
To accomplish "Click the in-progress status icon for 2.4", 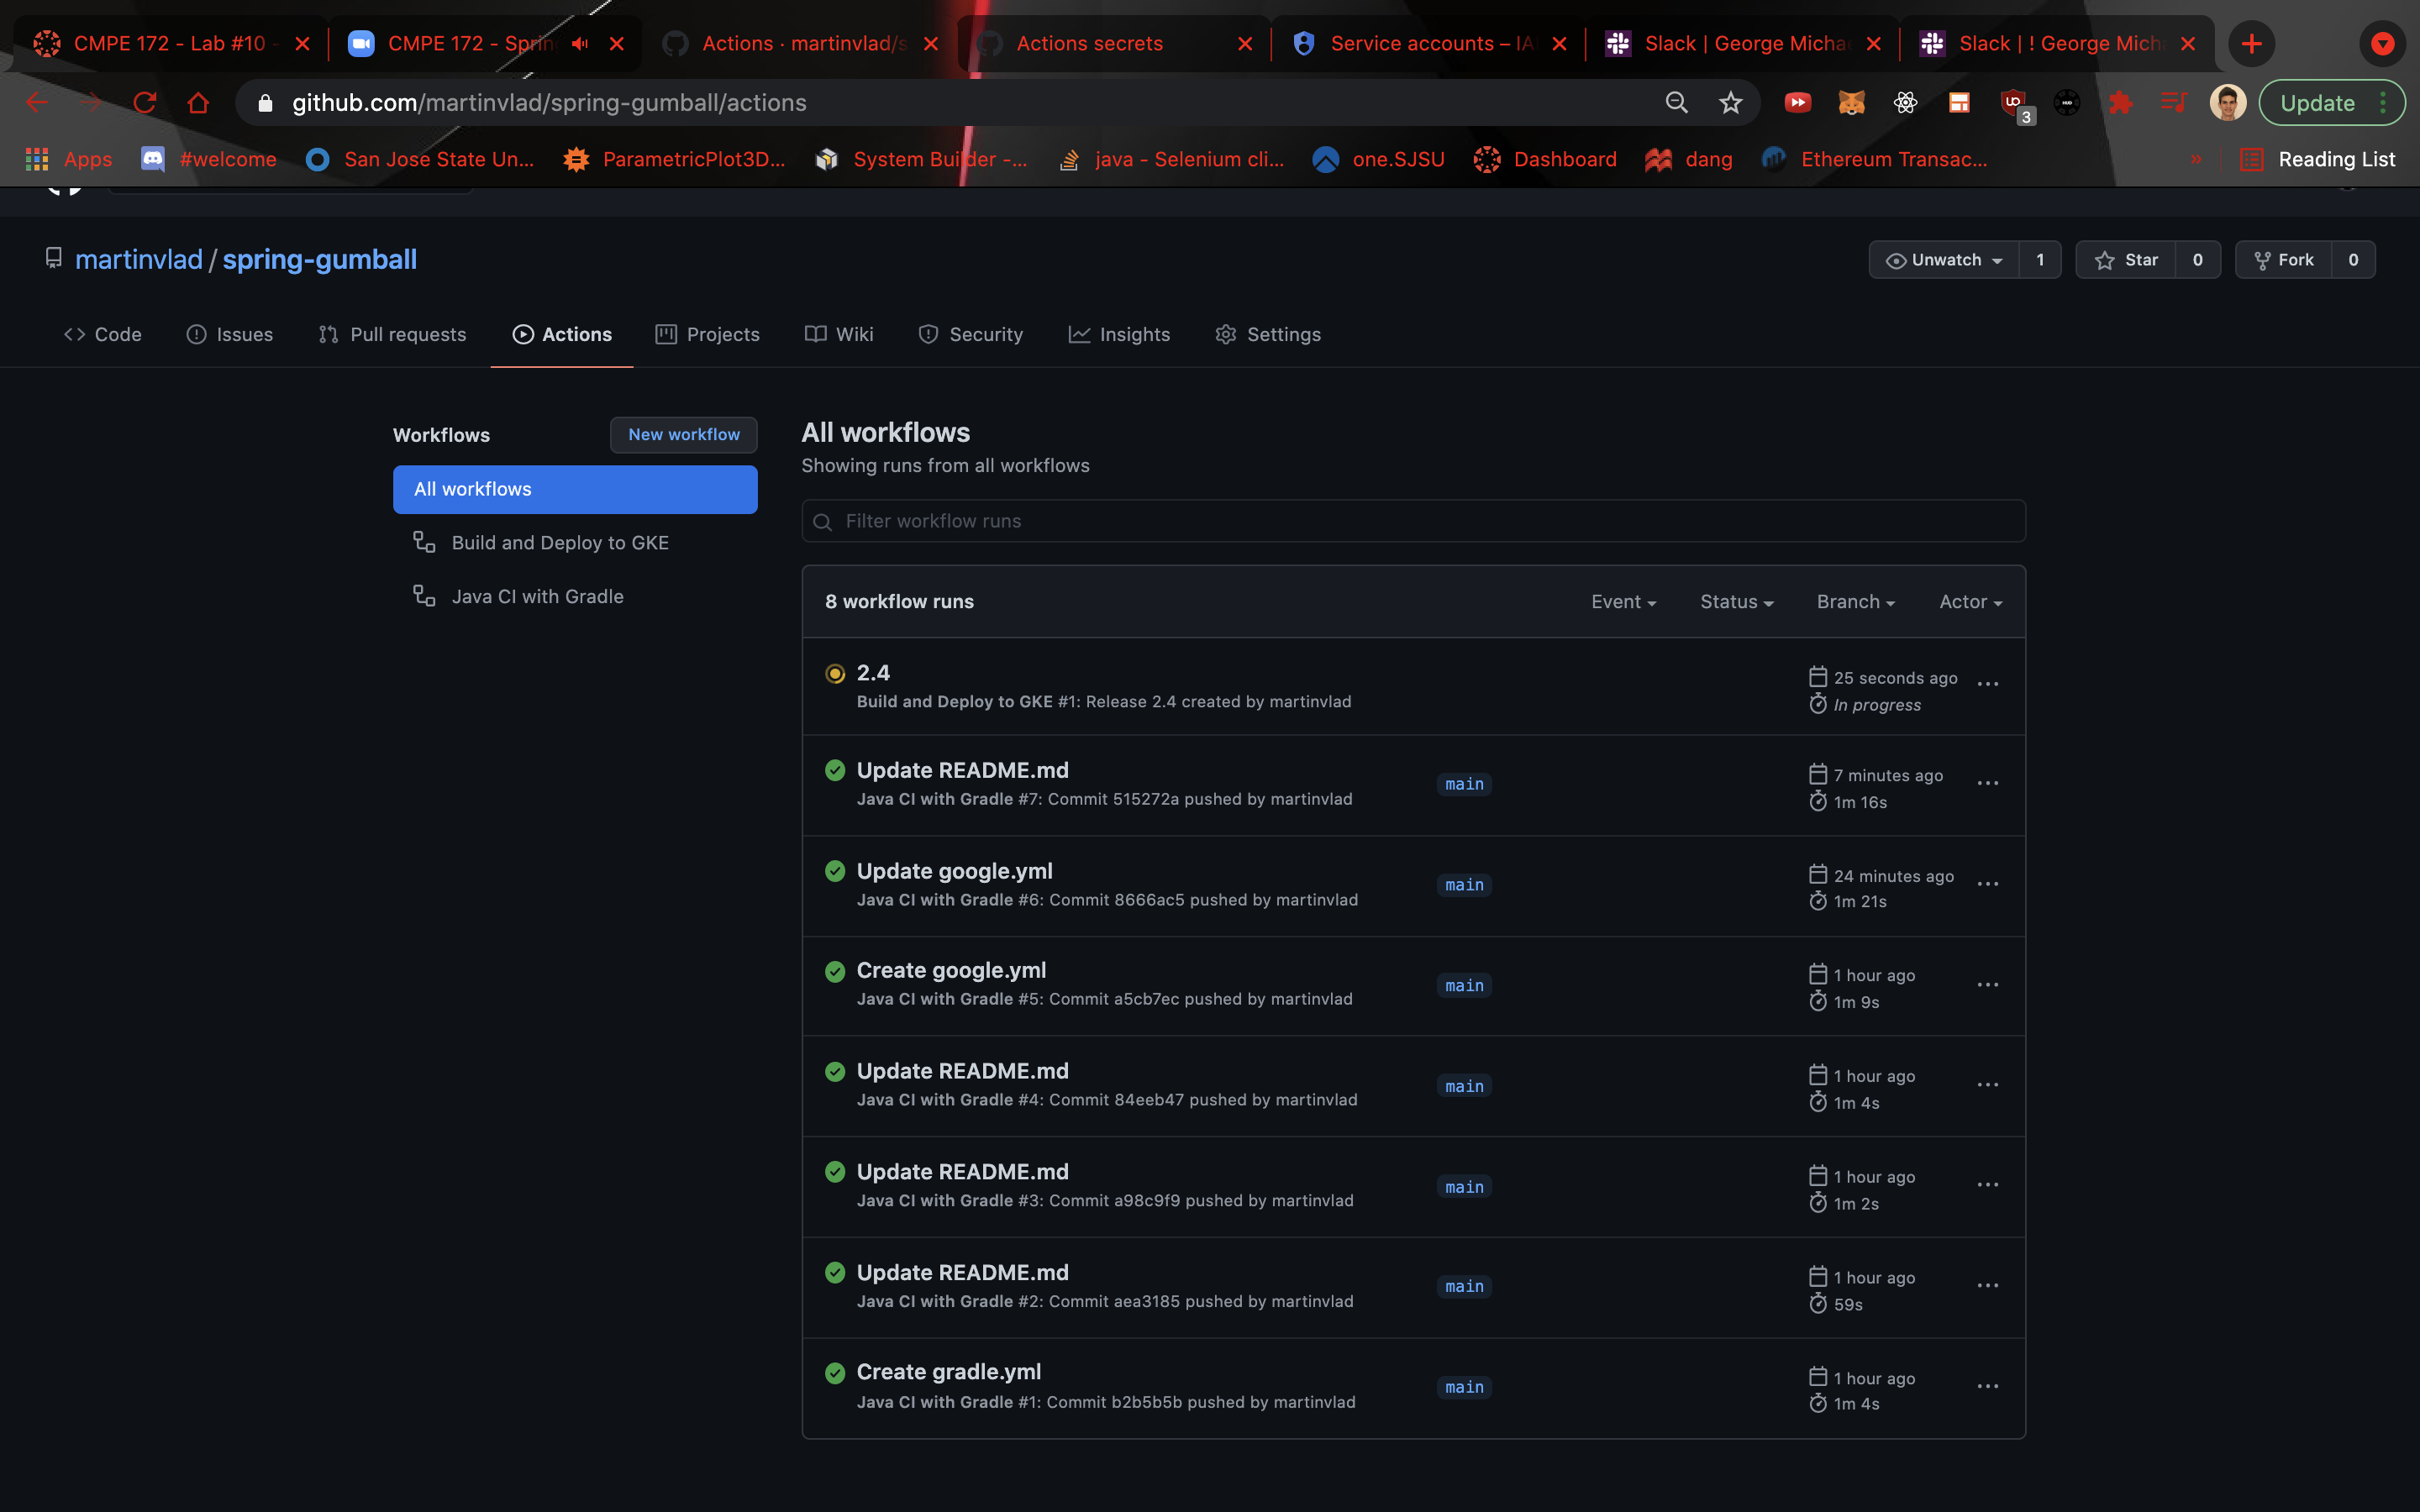I will tap(835, 674).
